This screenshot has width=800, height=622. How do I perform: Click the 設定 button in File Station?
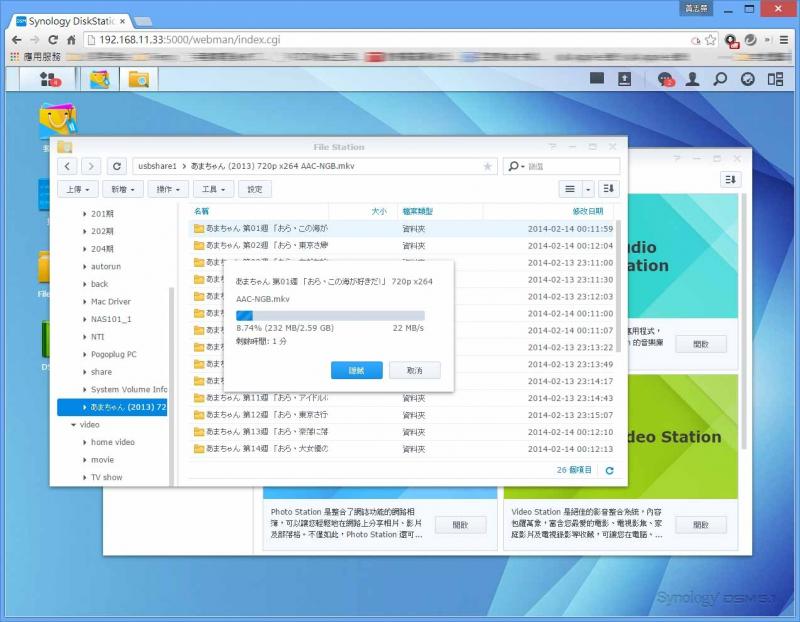point(255,189)
